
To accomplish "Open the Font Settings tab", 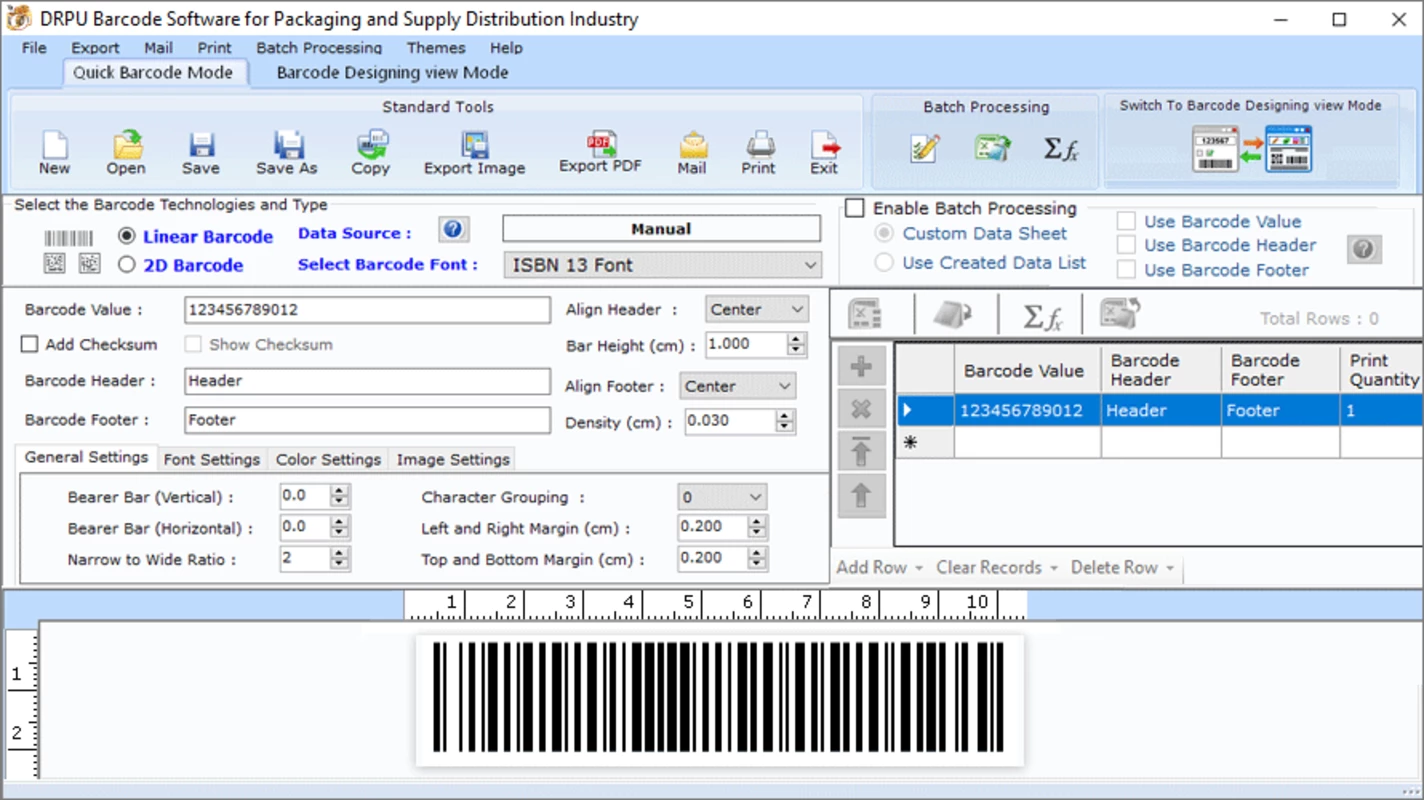I will pyautogui.click(x=212, y=459).
